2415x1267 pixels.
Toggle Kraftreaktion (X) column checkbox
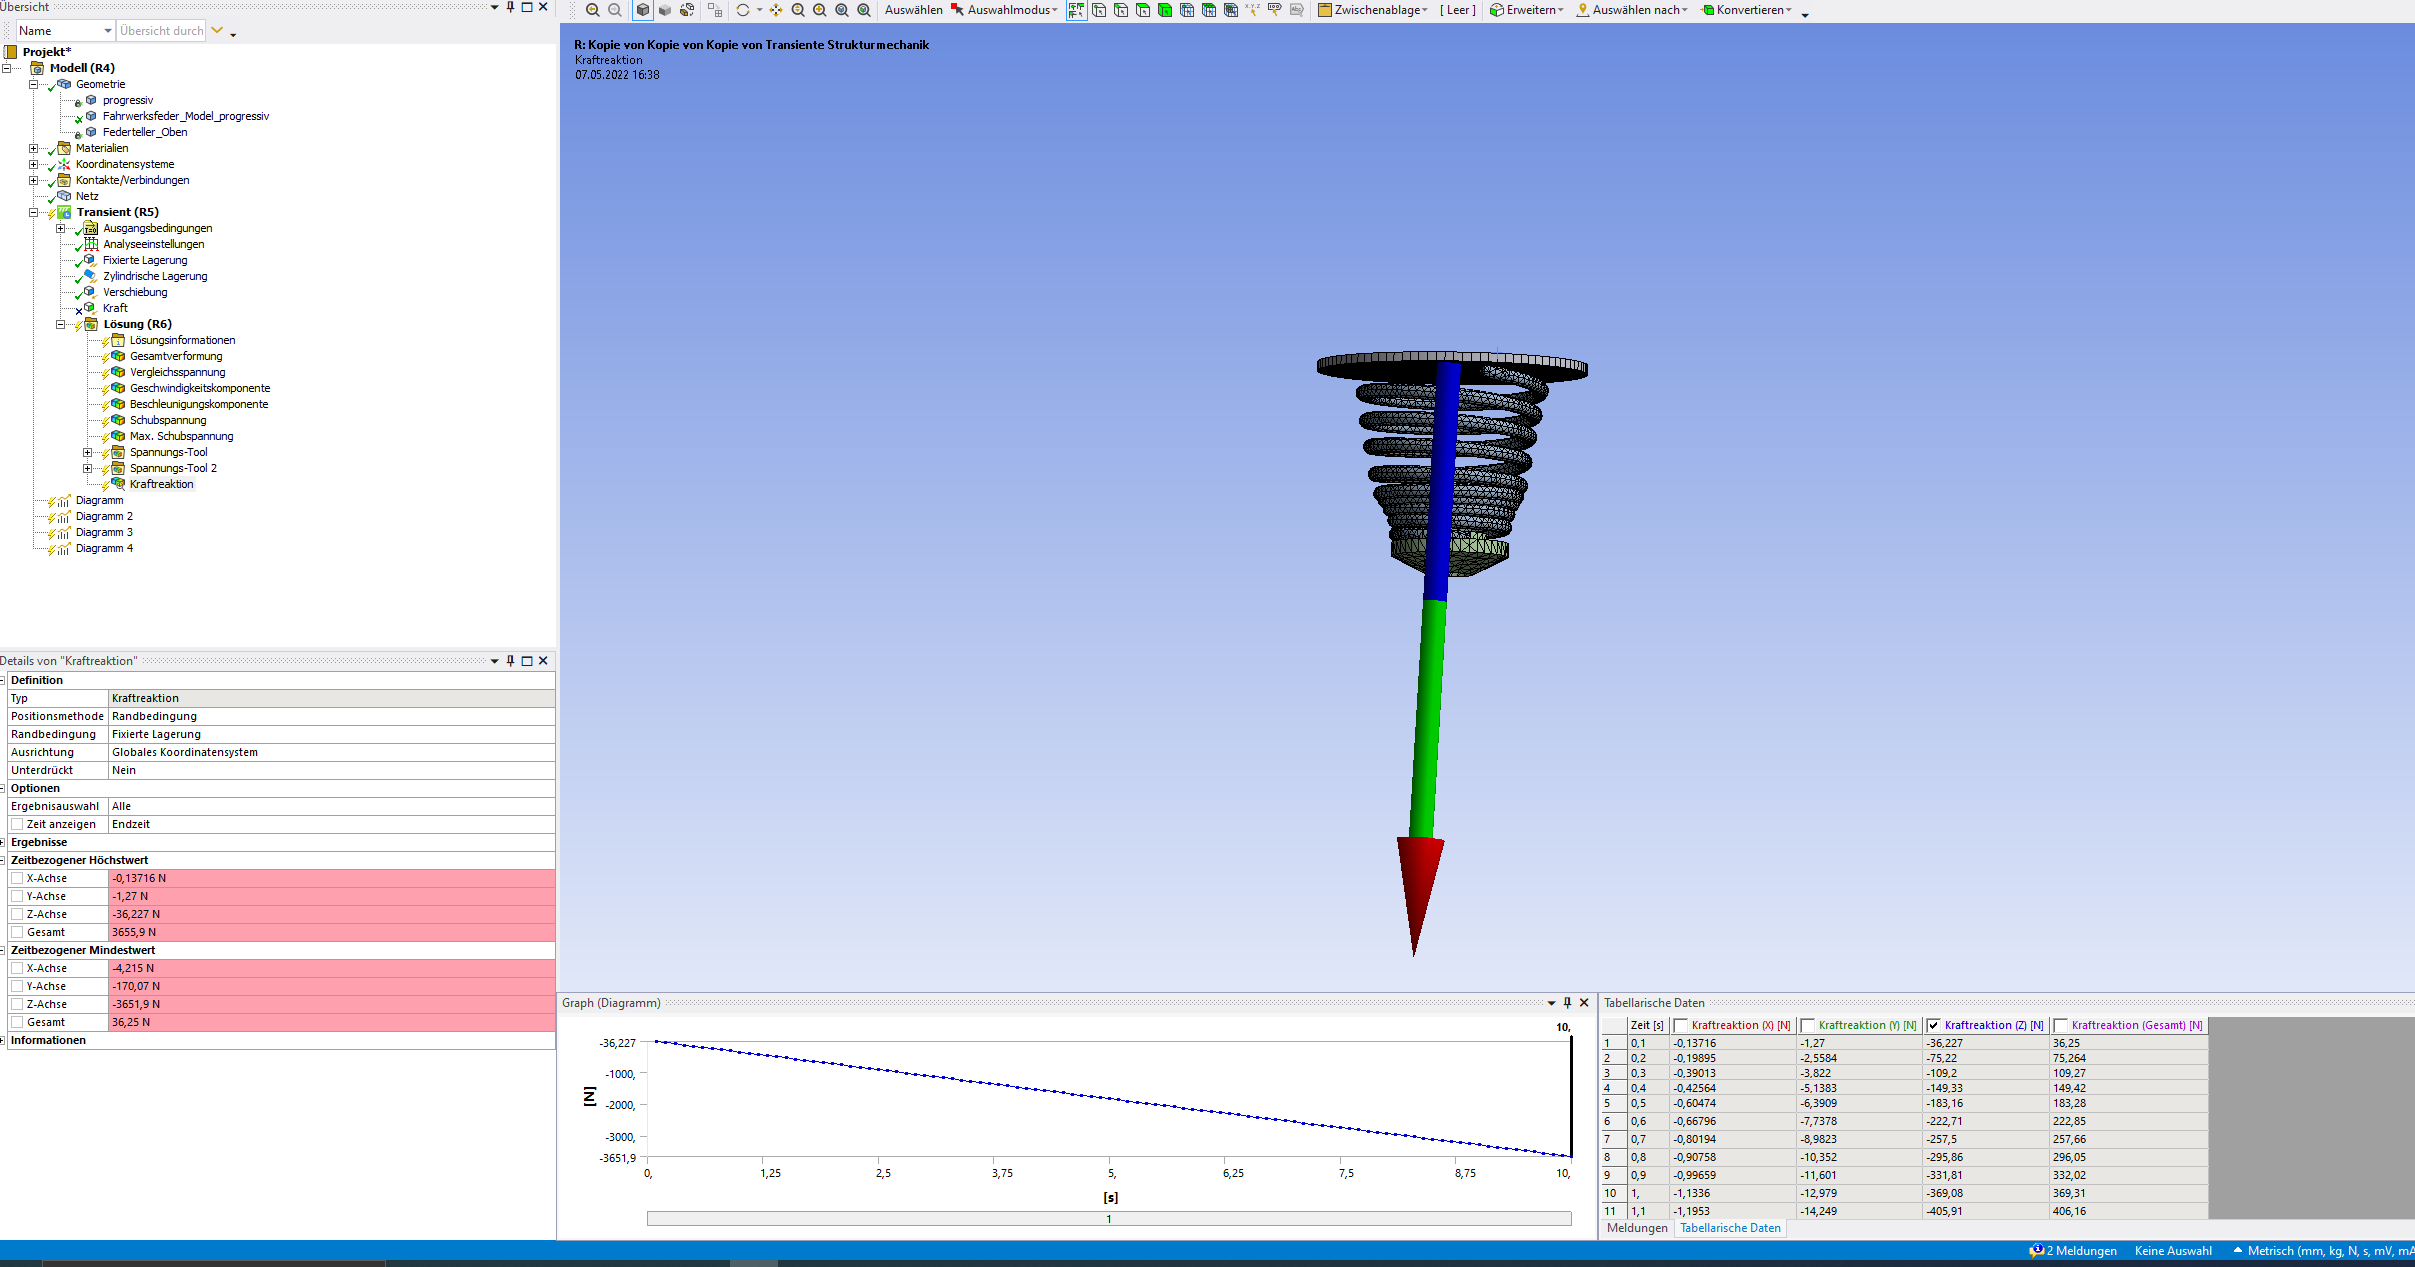coord(1681,1025)
